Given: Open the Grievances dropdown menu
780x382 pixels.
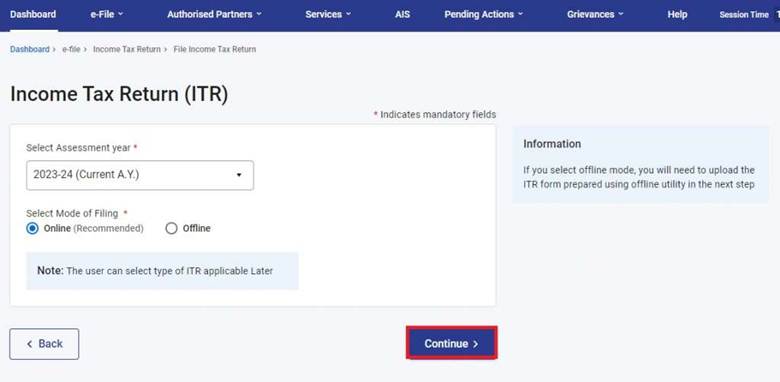Looking at the screenshot, I should 595,14.
